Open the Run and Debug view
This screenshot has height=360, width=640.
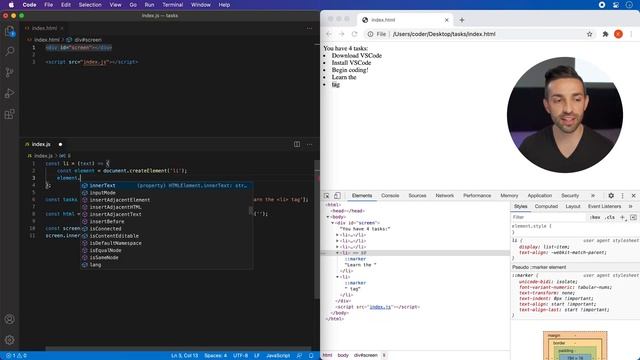tap(9, 93)
